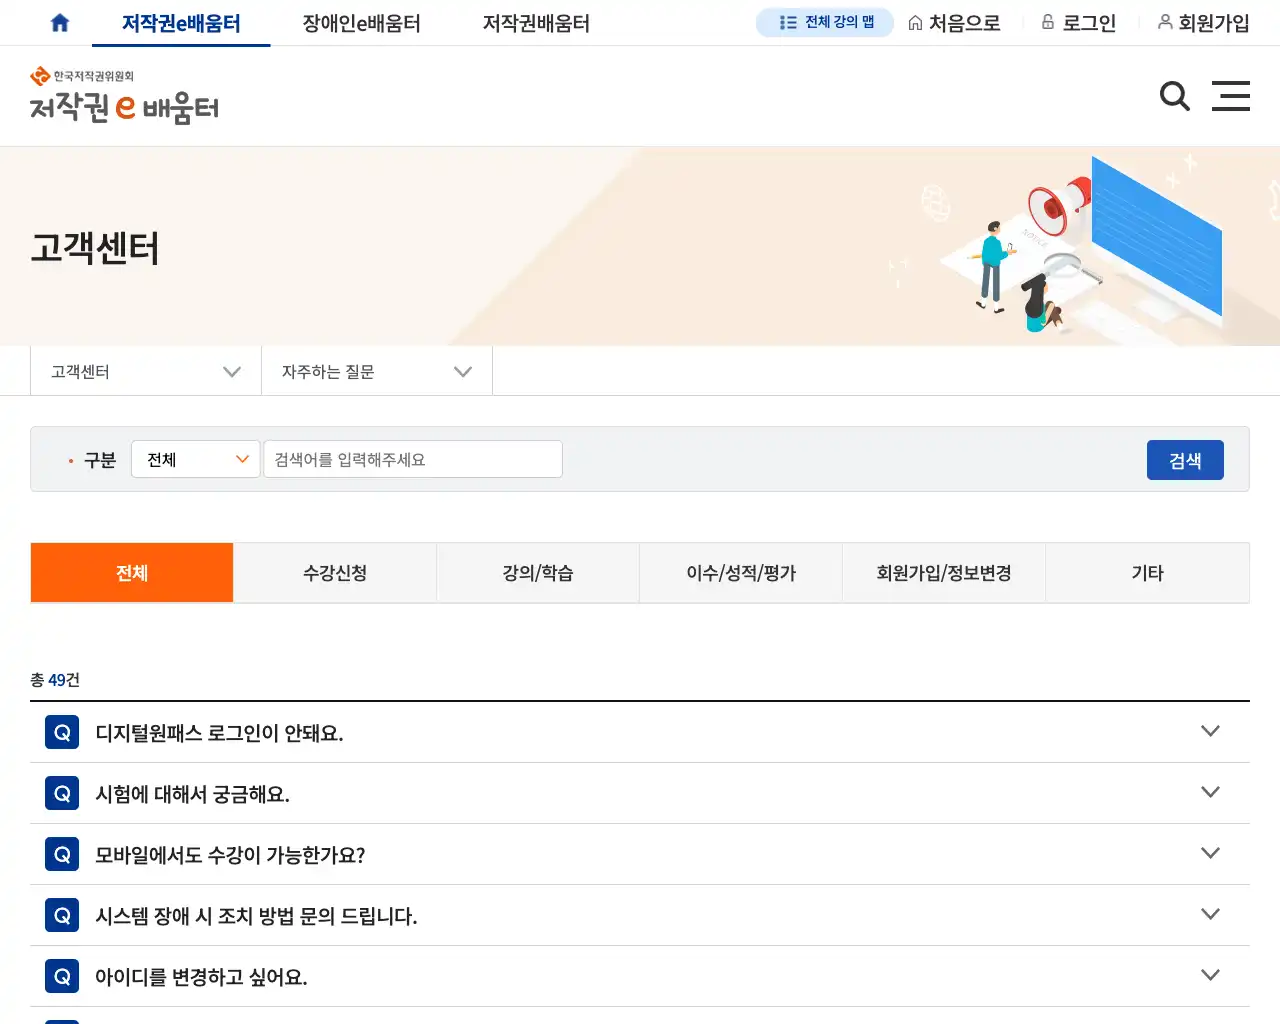Image resolution: width=1280 pixels, height=1024 pixels.
Task: Open the 구분 전체 dropdown
Action: [x=195, y=459]
